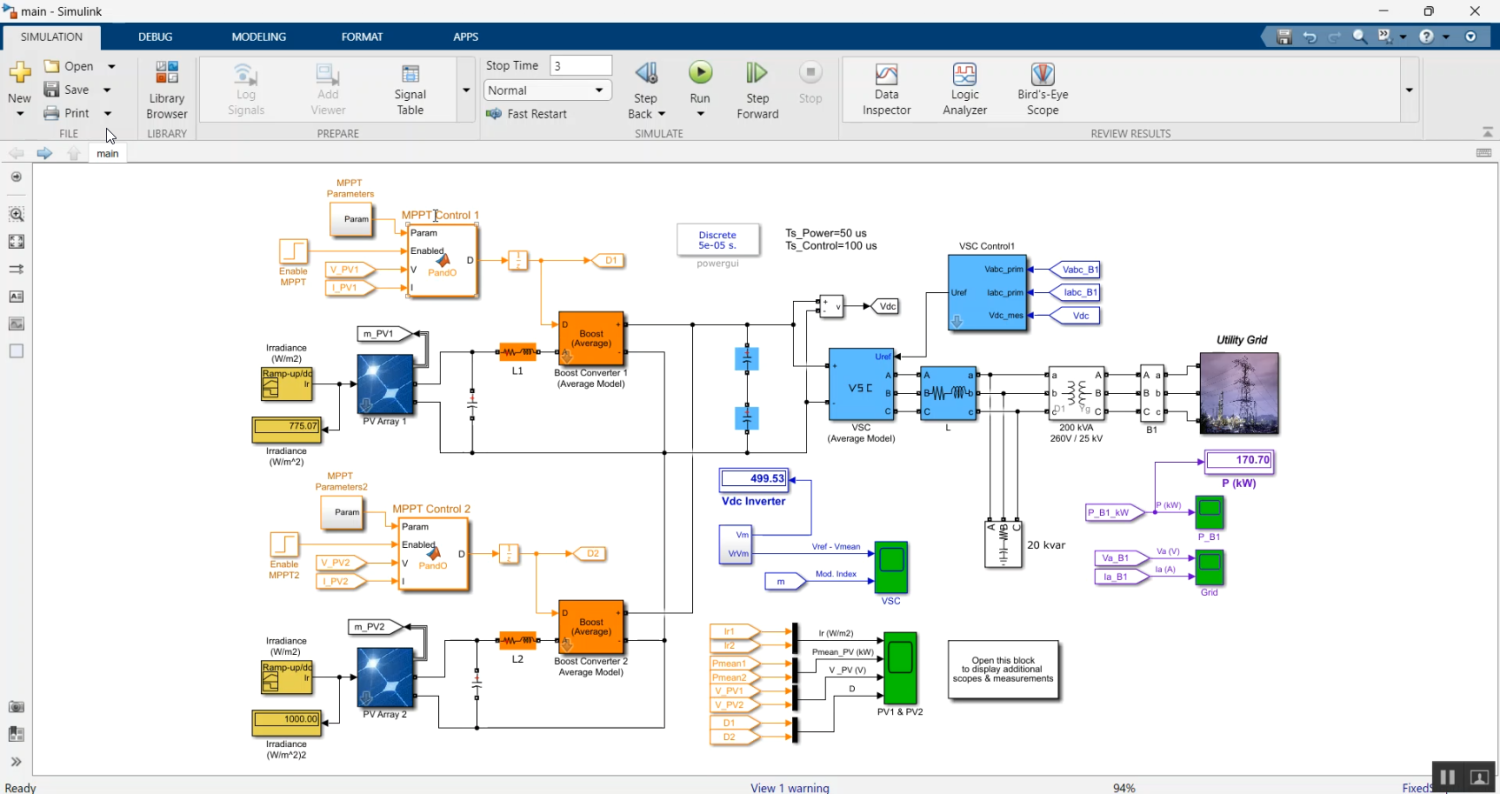Switch to the MODELING tab

(x=258, y=36)
